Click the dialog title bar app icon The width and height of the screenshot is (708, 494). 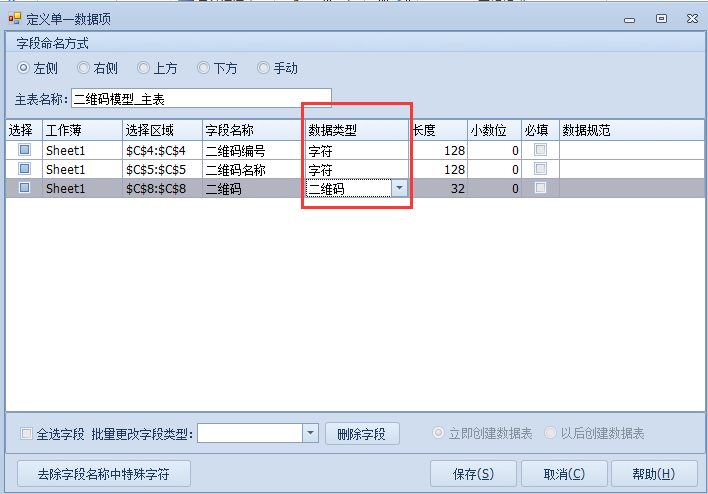pyautogui.click(x=14, y=18)
